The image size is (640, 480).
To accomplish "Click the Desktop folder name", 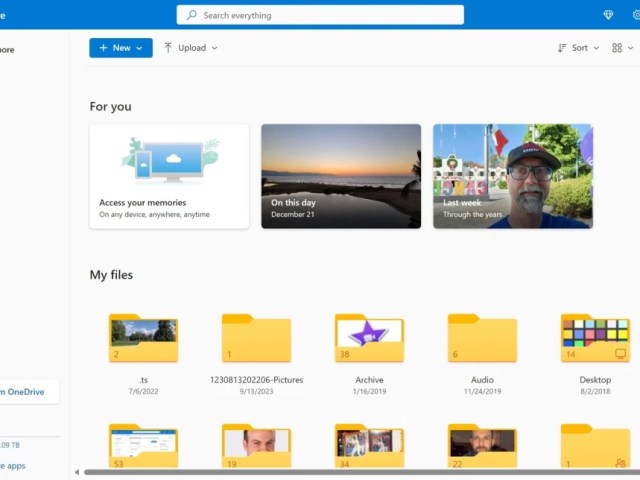I will [595, 380].
